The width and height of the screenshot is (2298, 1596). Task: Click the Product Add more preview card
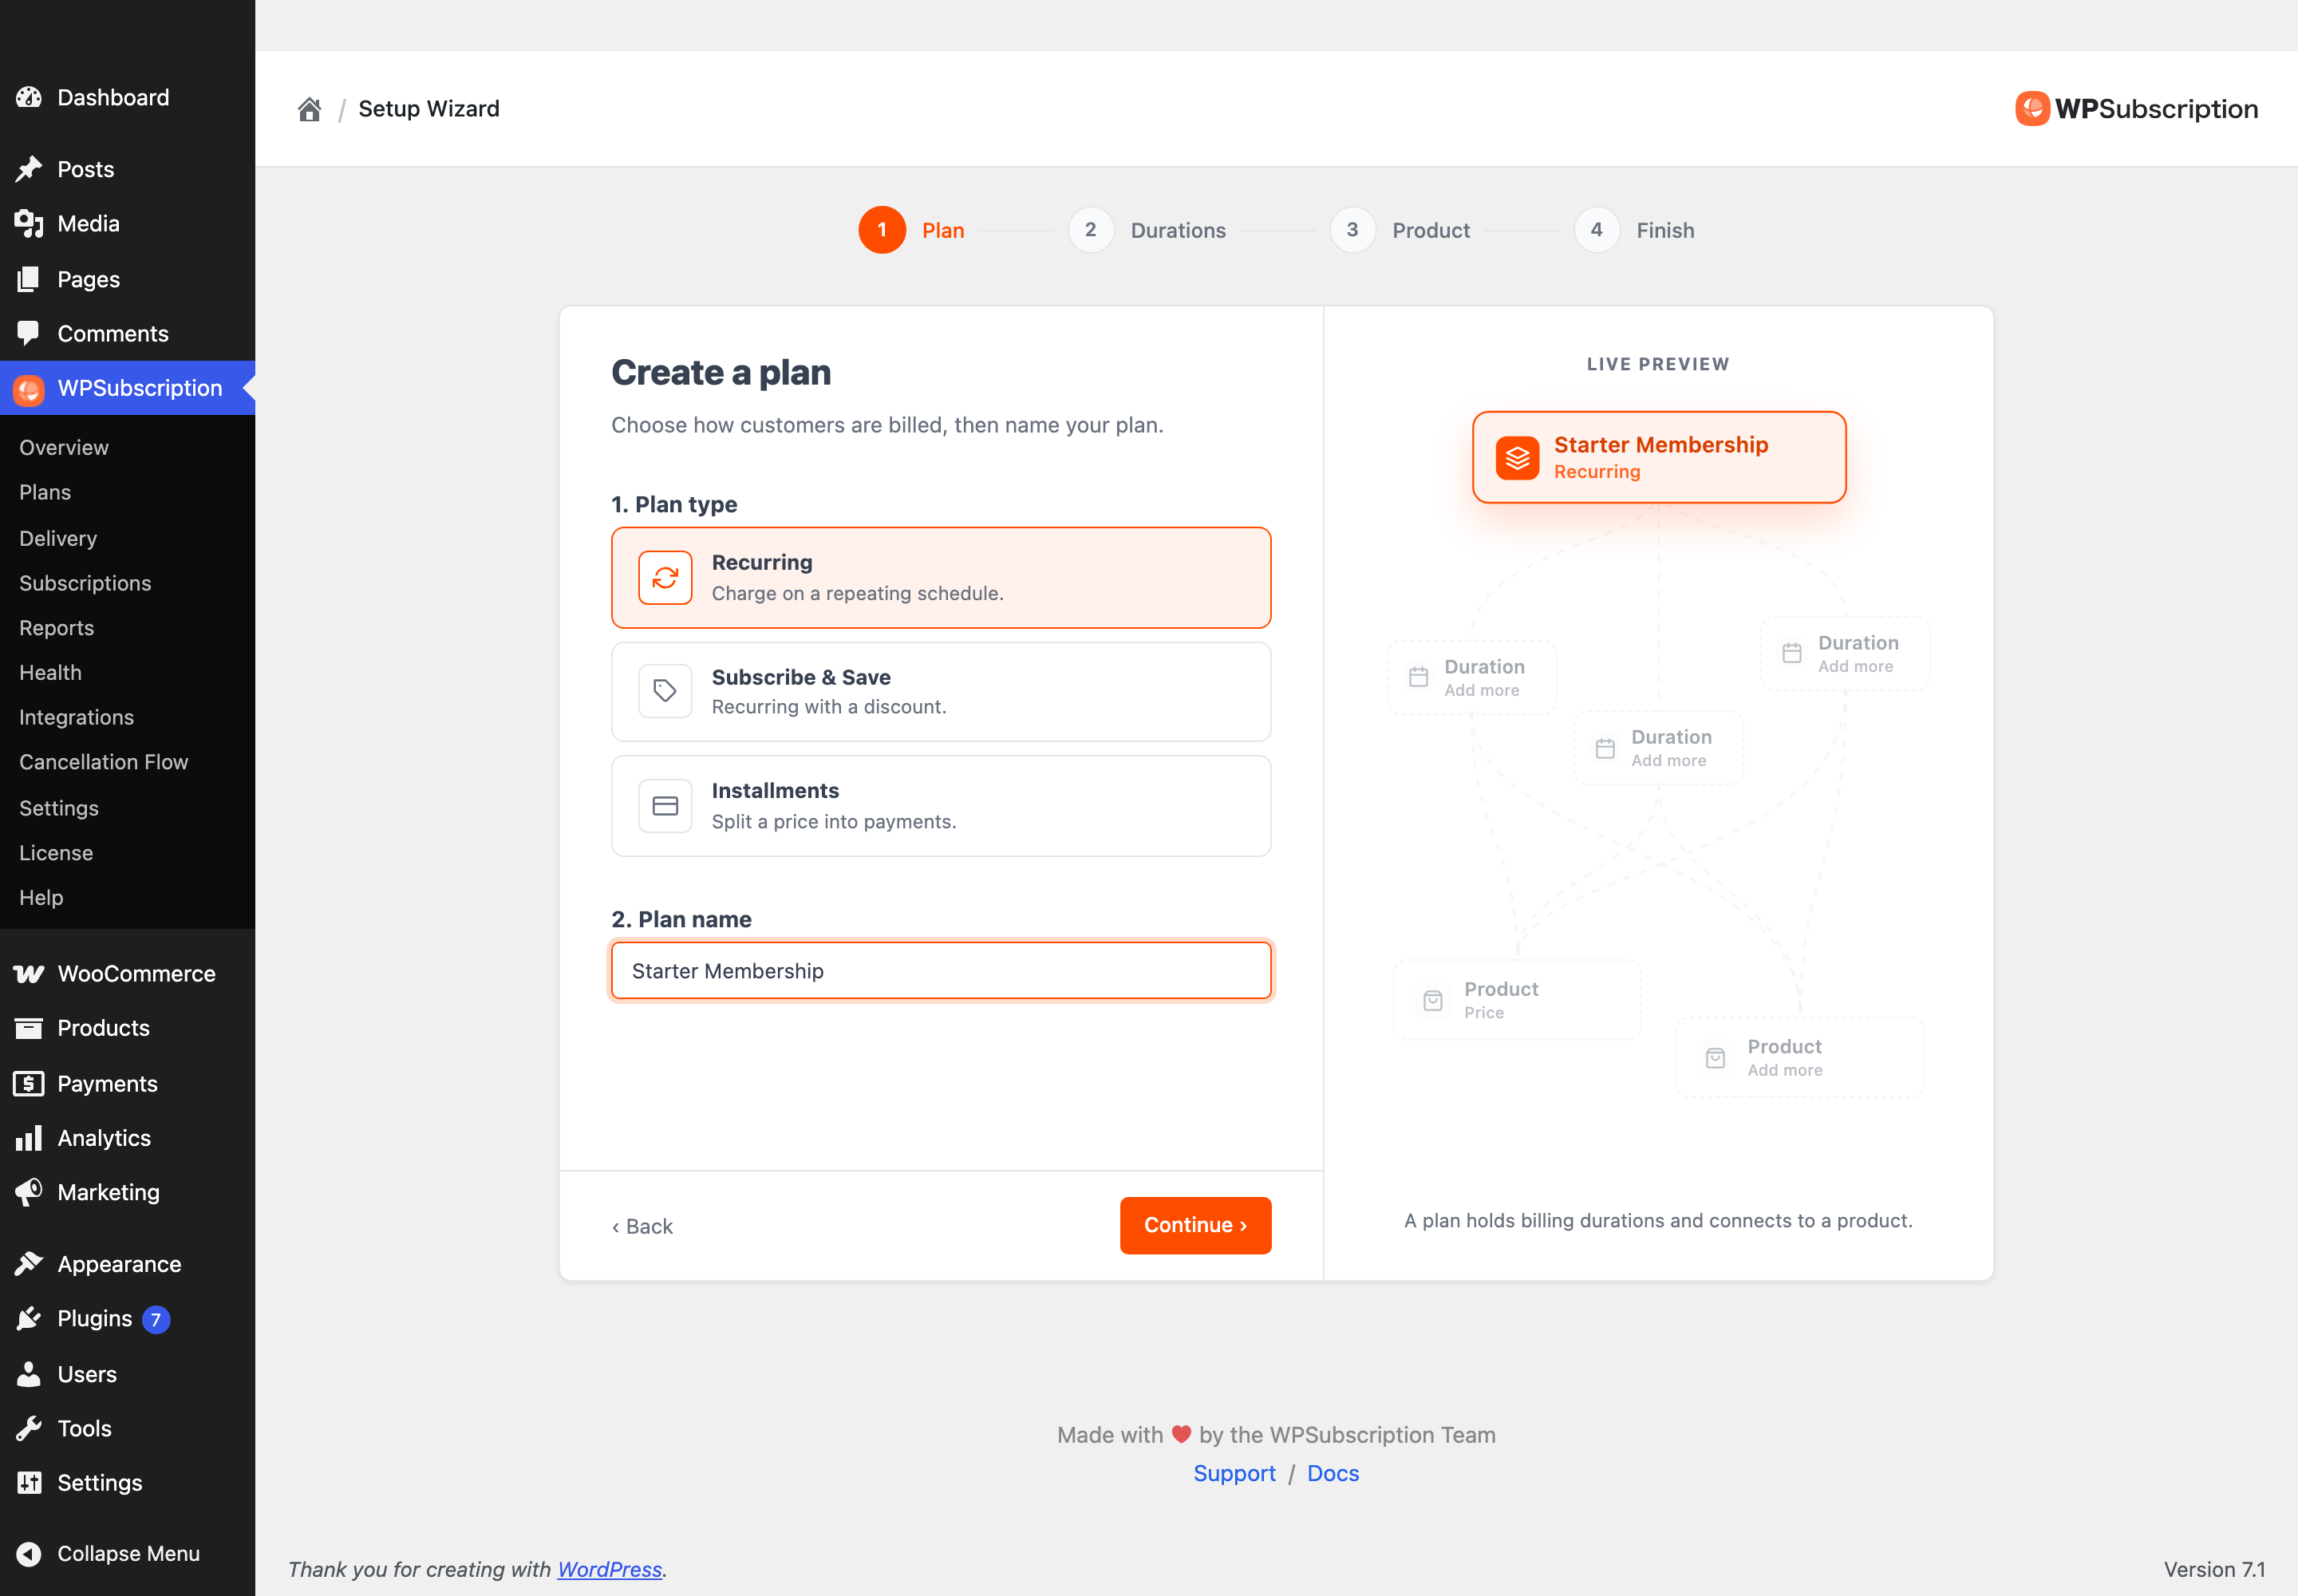[x=1800, y=1058]
